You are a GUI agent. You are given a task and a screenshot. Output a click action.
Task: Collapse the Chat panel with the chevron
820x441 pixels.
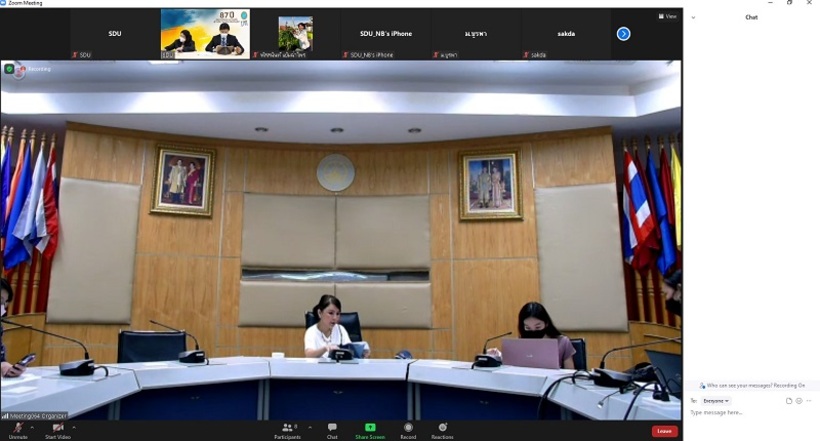[x=693, y=17]
